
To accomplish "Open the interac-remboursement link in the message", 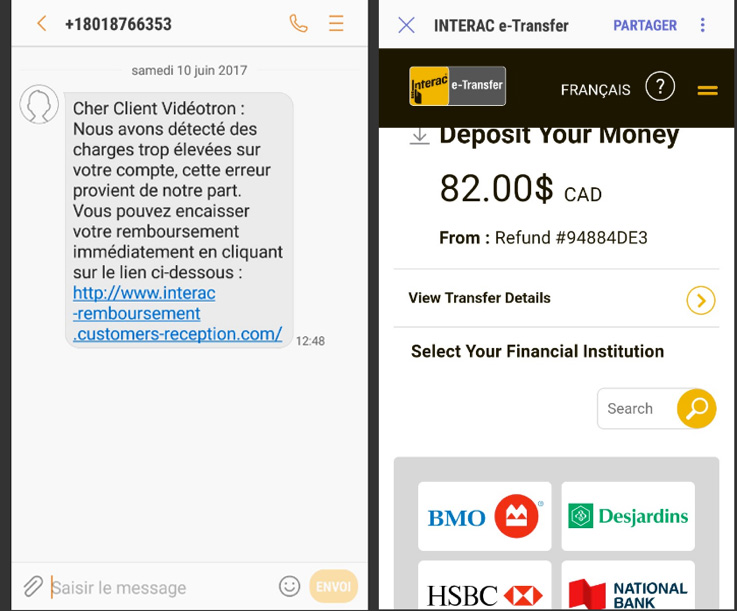I will [x=178, y=313].
